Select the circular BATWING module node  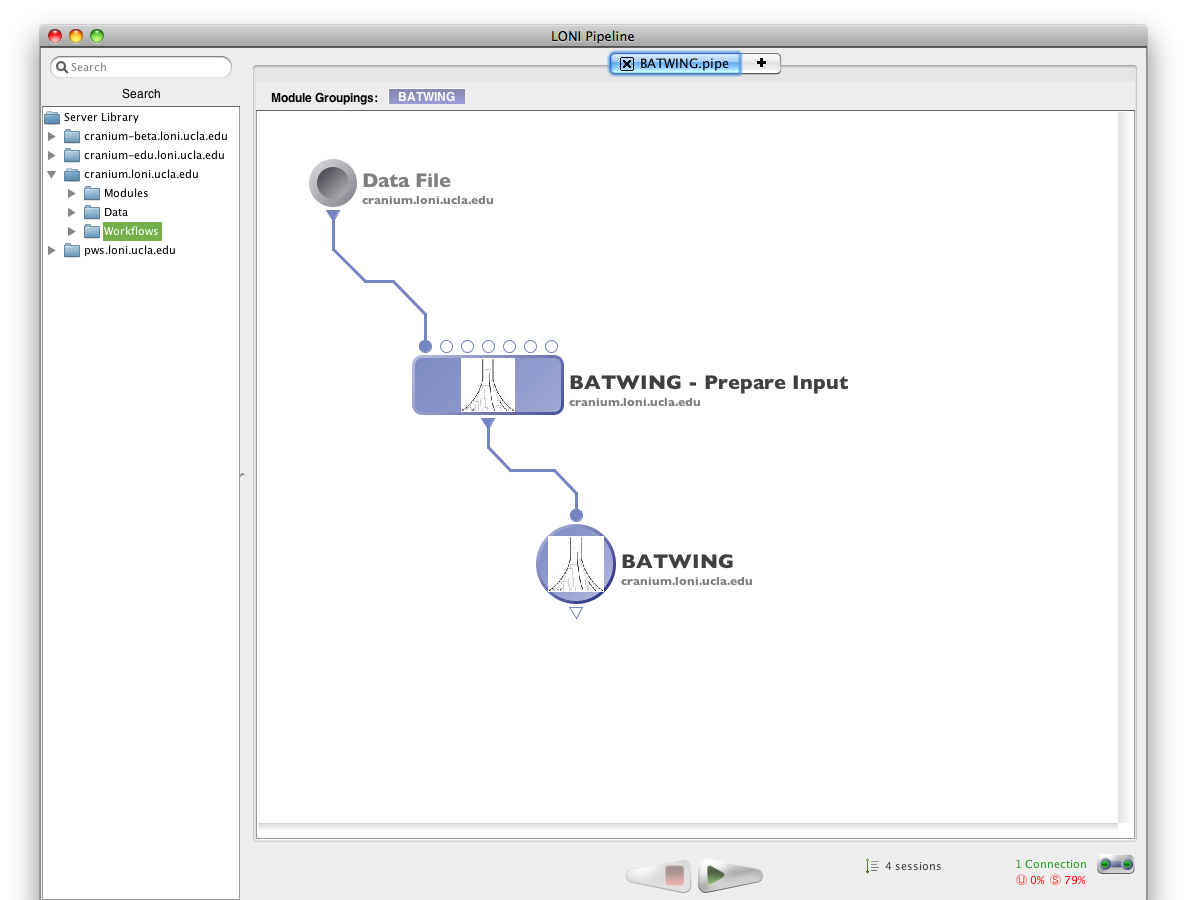click(x=576, y=564)
